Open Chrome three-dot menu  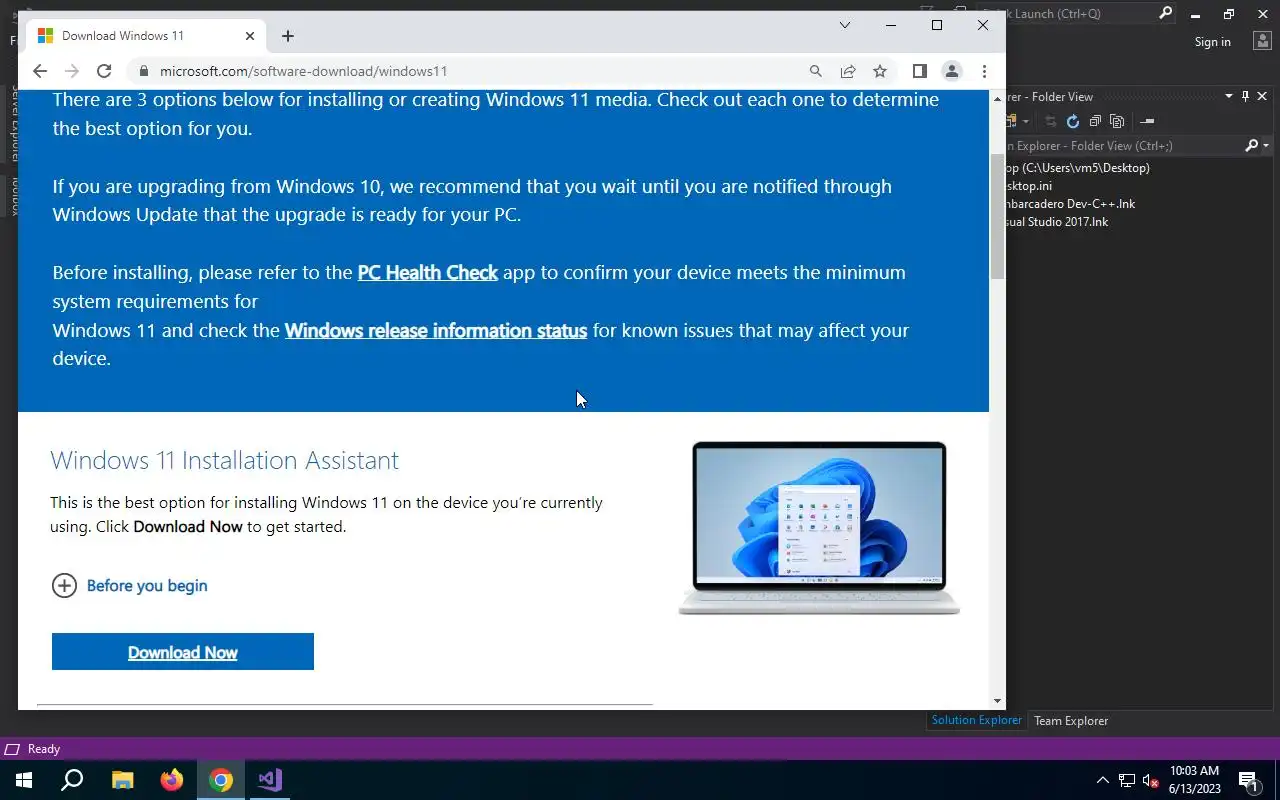point(984,71)
